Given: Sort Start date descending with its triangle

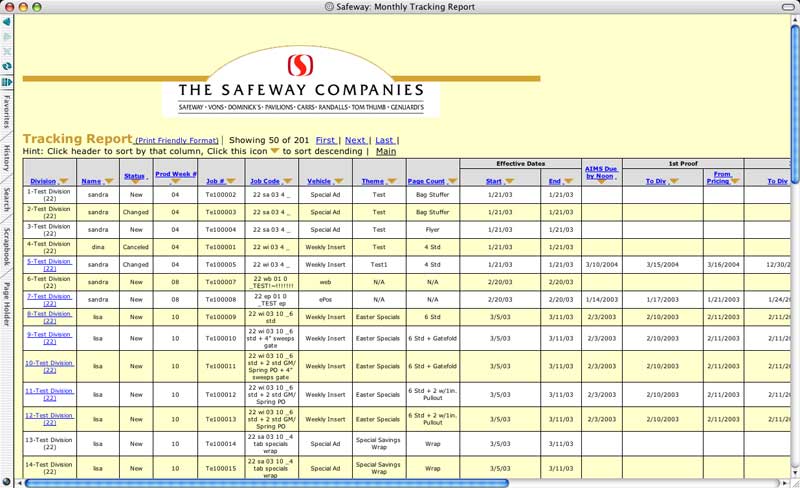Looking at the screenshot, I should (x=509, y=181).
